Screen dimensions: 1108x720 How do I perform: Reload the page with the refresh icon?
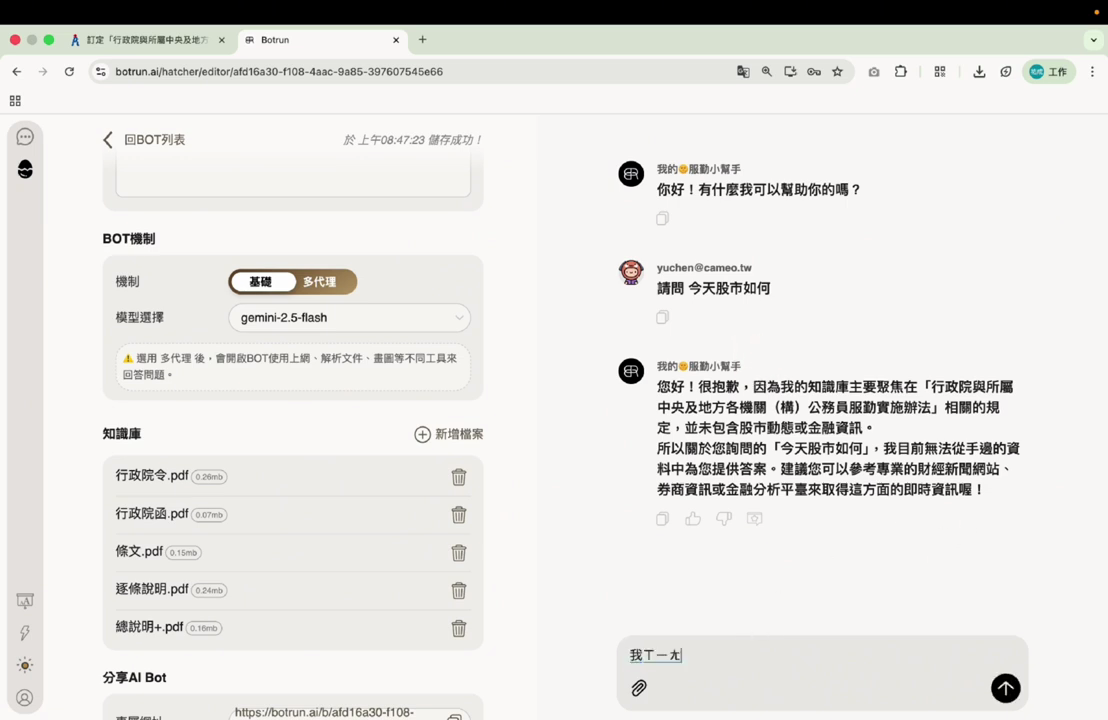[x=69, y=71]
